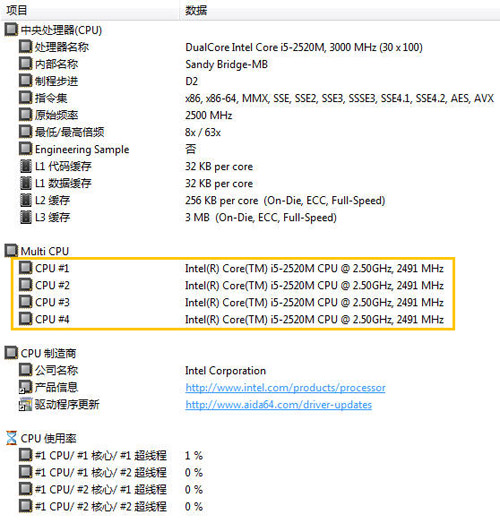
Task: Click the icon beside #2 核心/ #2 超线程
Action: click(25, 506)
